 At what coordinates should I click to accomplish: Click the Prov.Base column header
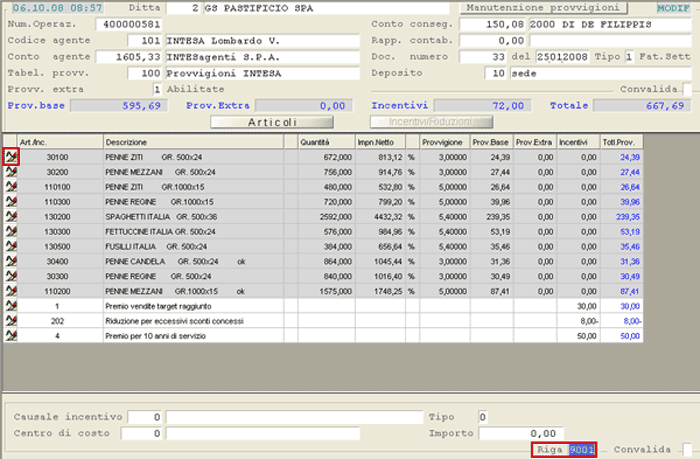(492, 142)
